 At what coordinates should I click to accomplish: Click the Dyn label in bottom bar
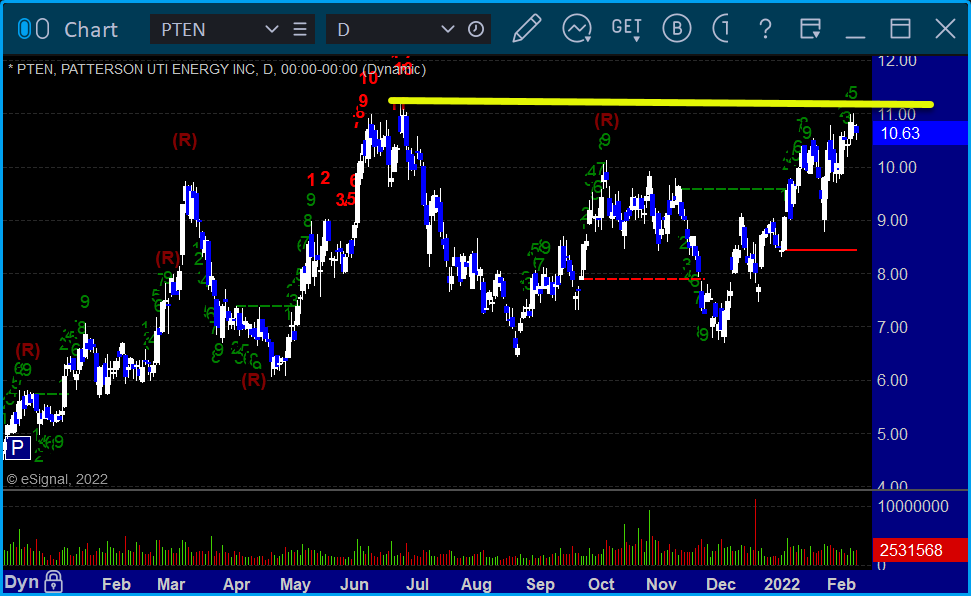tap(22, 582)
